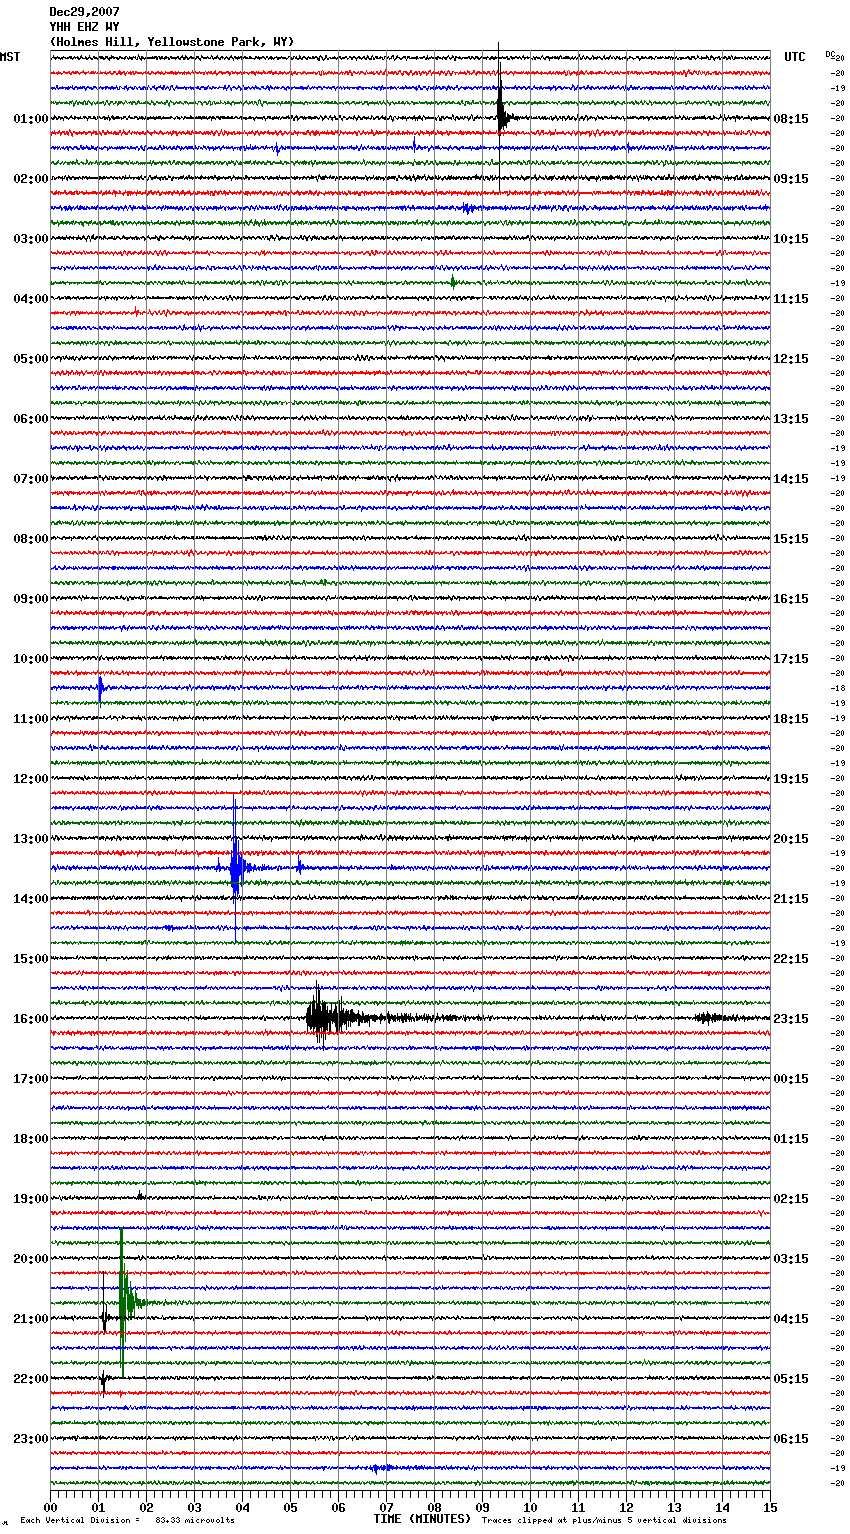This screenshot has height=1534, width=850.
Task: Click the blue seismic burst below the 13:00 trace
Action: pyautogui.click(x=236, y=867)
